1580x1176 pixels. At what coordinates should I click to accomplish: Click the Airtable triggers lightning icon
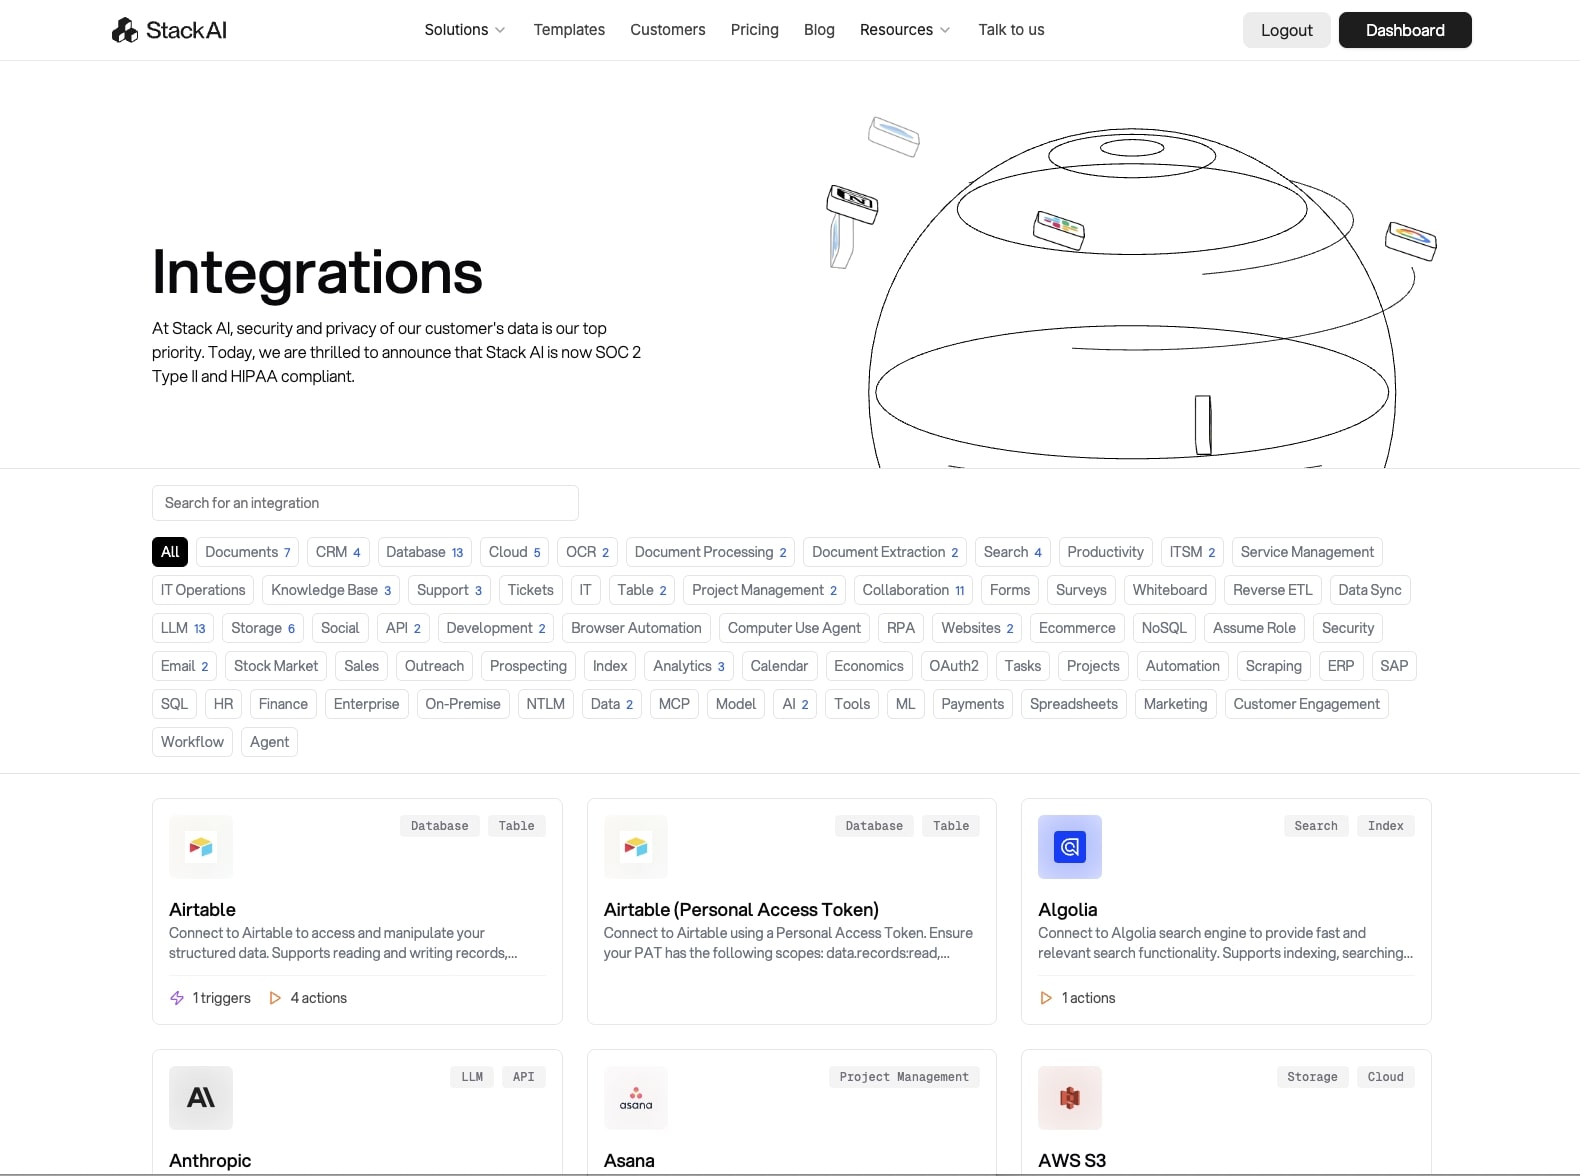(177, 998)
